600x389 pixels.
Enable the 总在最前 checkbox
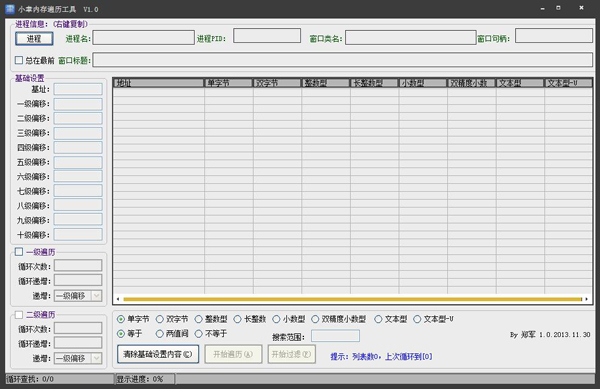click(x=19, y=60)
